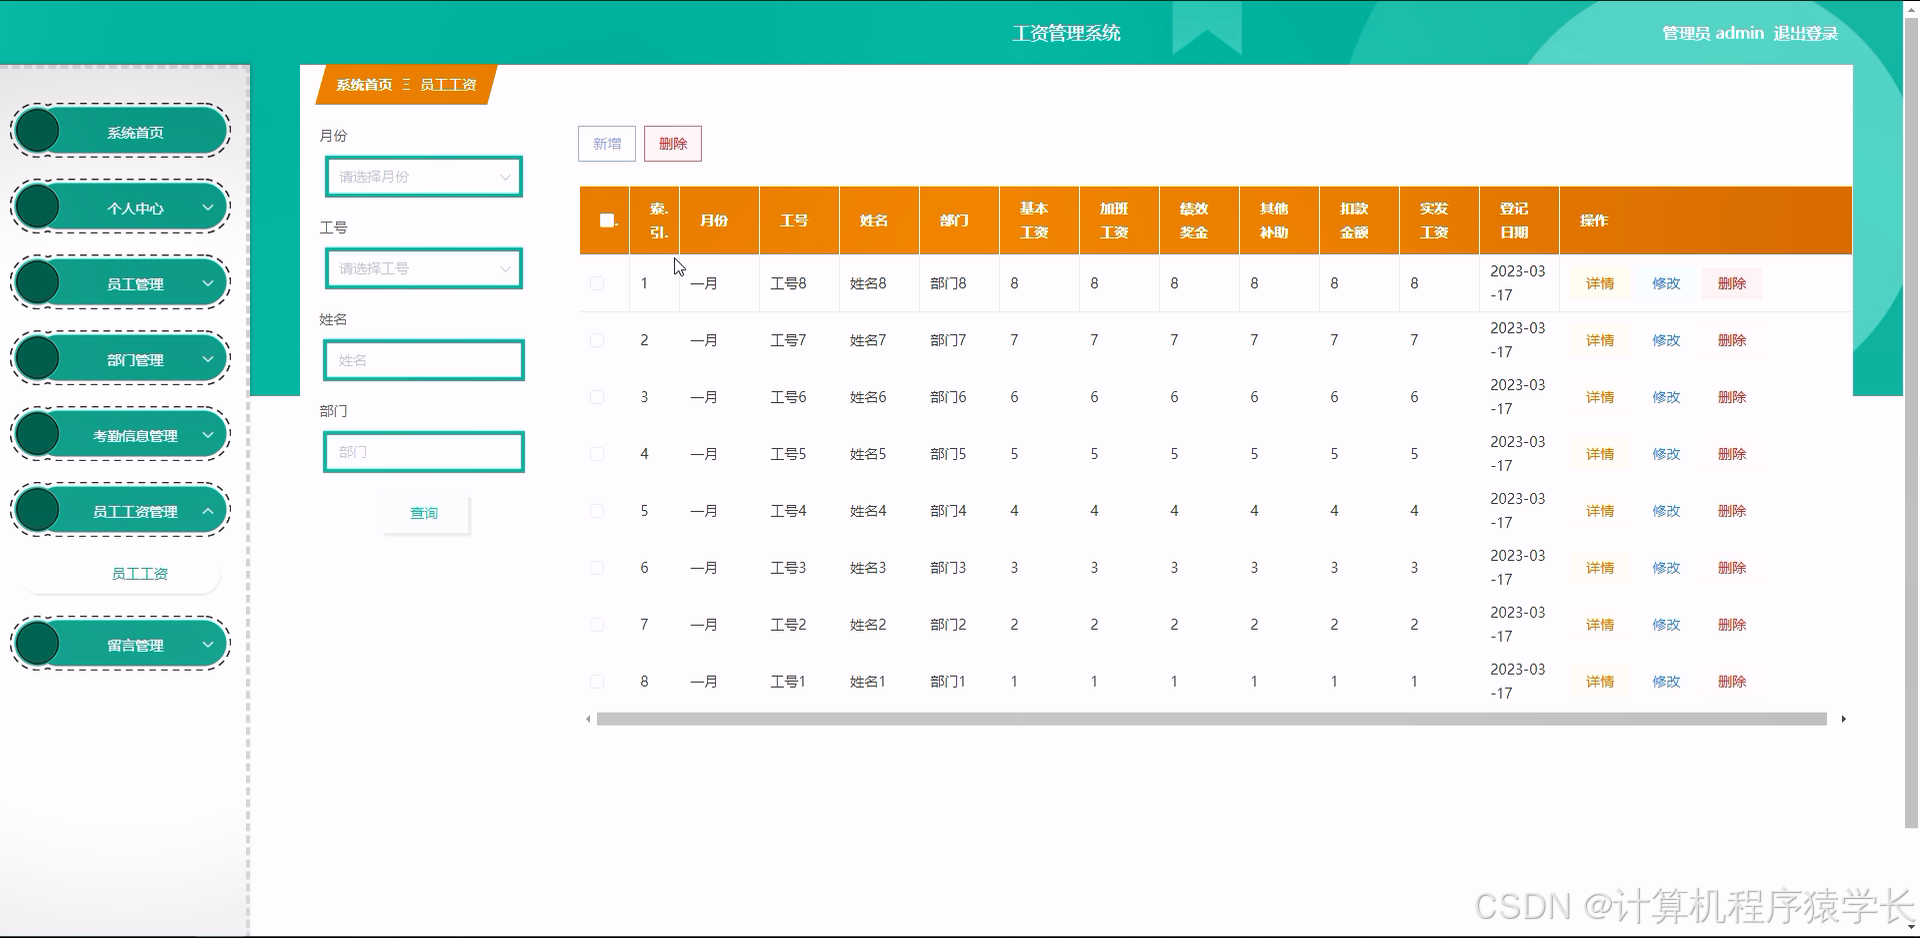This screenshot has width=1920, height=938.
Task: Click 删除 for row 工号3
Action: (1732, 568)
